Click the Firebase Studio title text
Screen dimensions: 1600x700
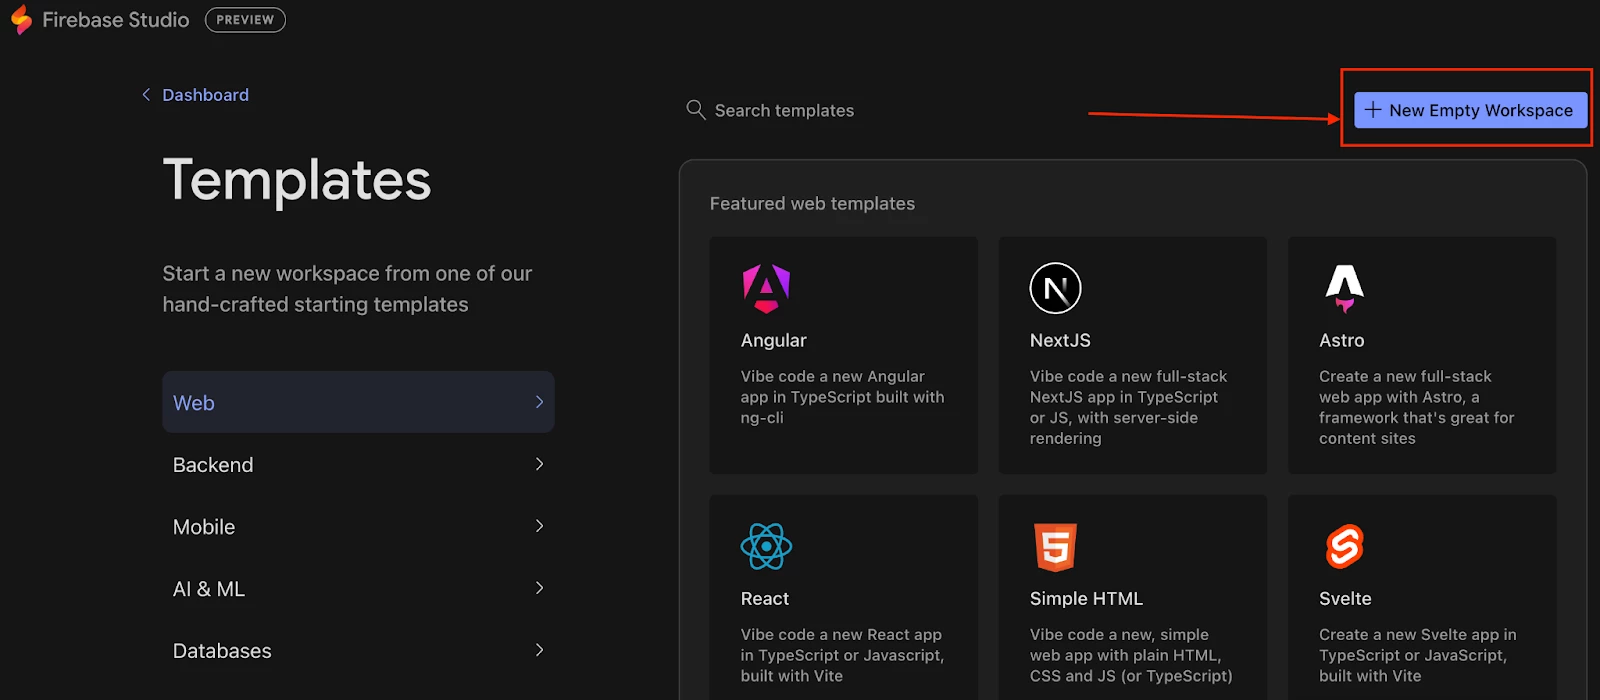pos(116,20)
